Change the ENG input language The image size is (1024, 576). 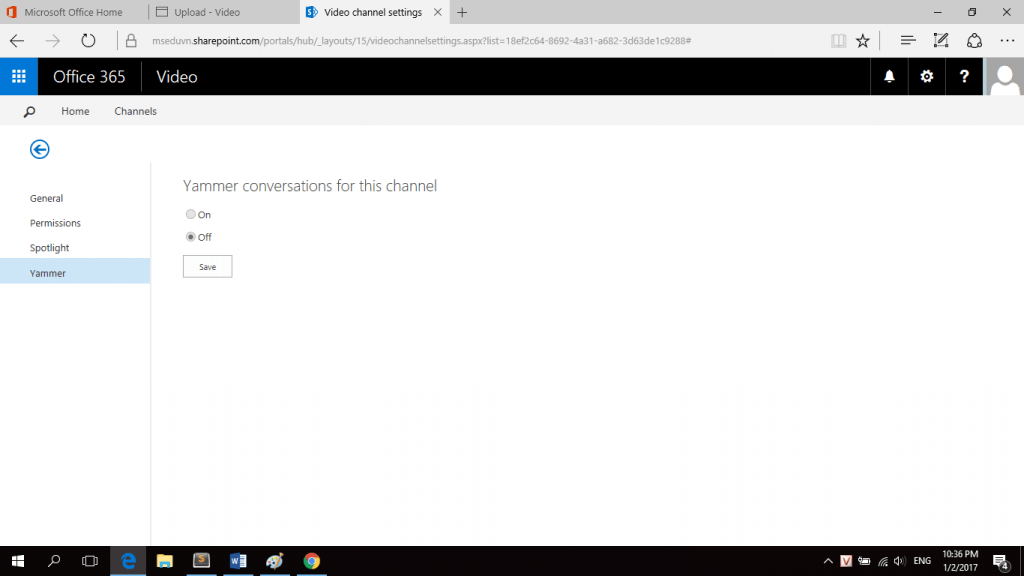(922, 561)
